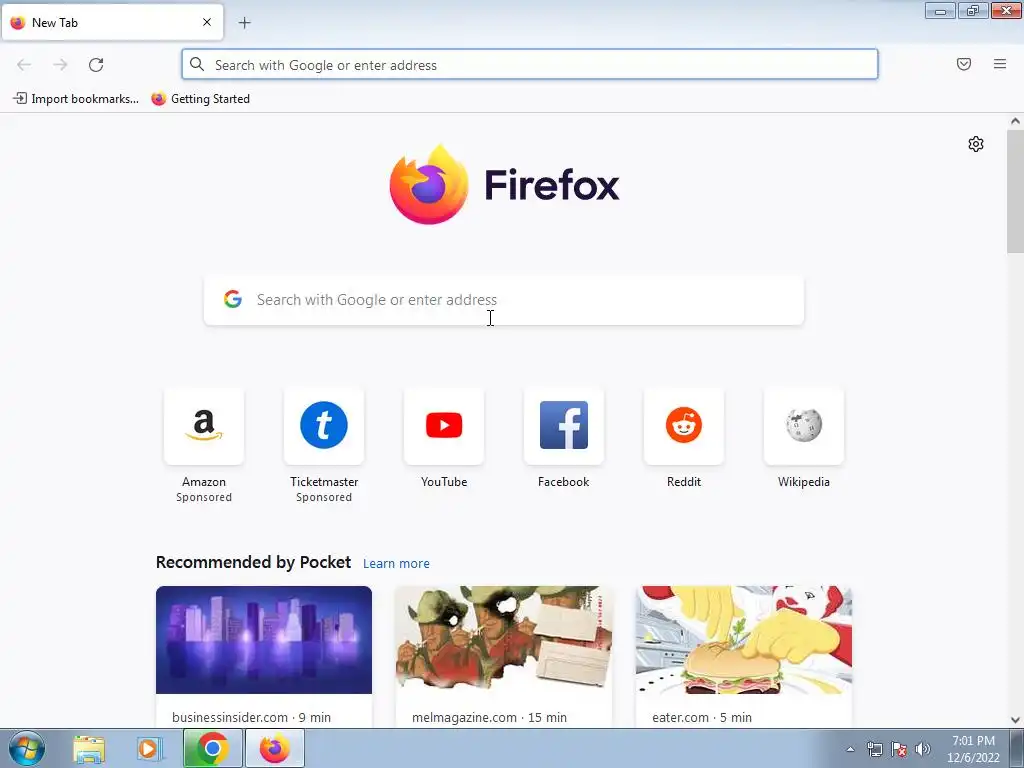Screen dimensions: 1024x768
Task: Click the magnifier icon in address bar
Action: pos(197,64)
